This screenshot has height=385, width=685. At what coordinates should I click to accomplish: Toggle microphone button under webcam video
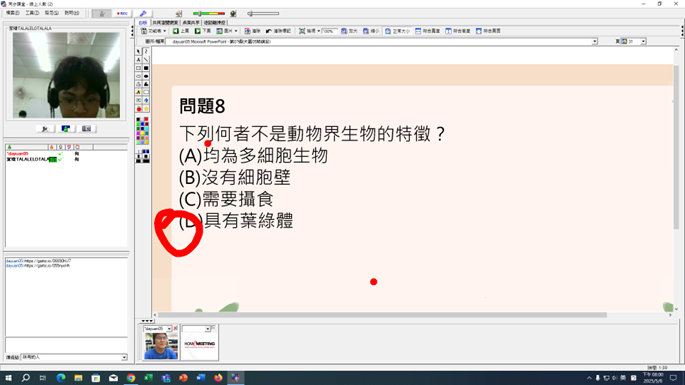45,128
